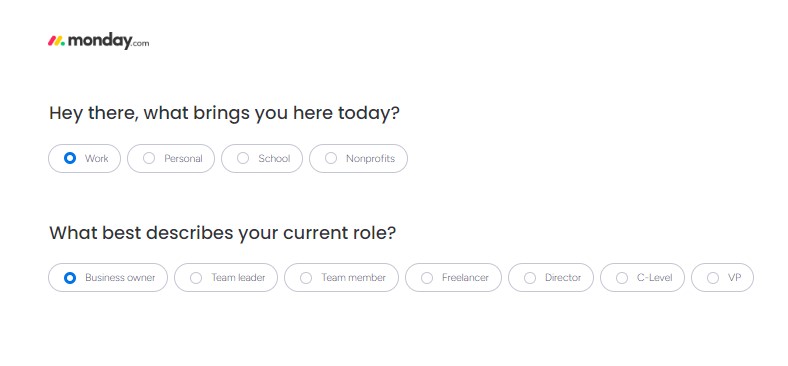Select the Director role option
Viewport: 788px width, 366px height.
click(551, 278)
